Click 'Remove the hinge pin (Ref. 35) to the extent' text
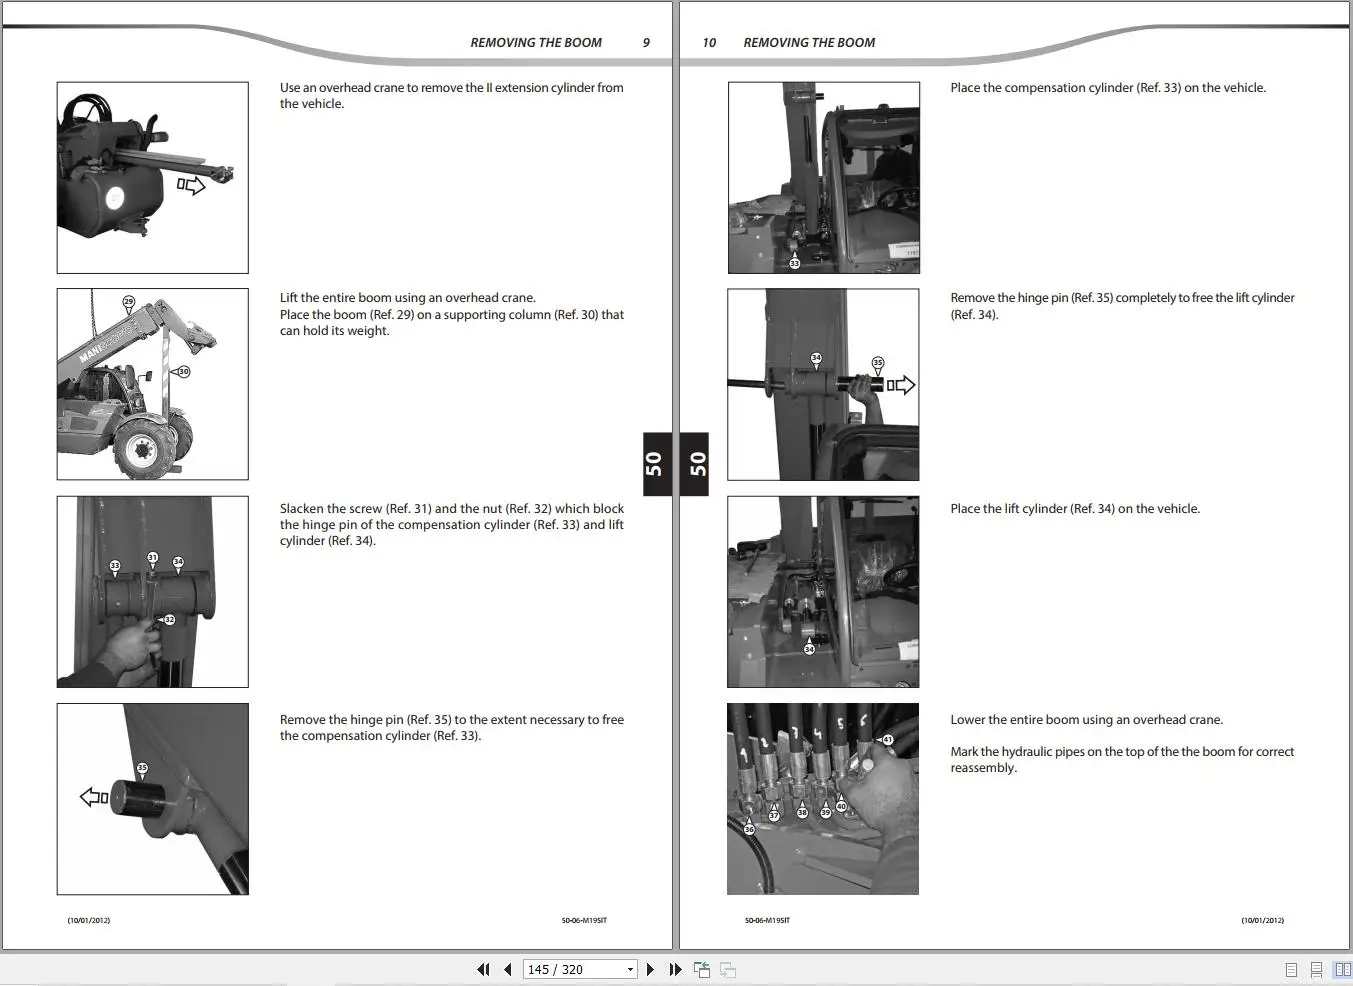This screenshot has width=1353, height=986. coord(452,728)
